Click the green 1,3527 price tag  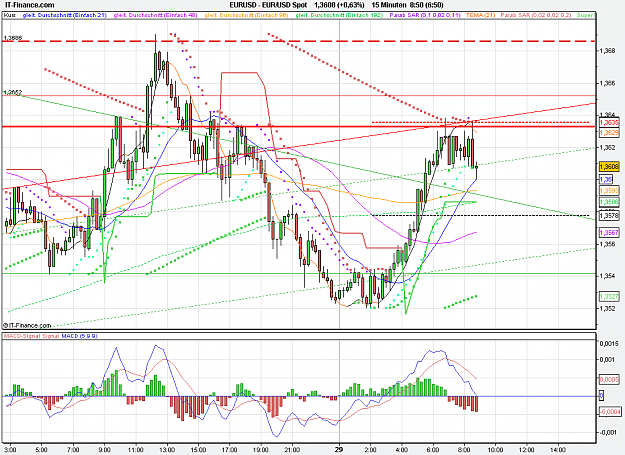[x=609, y=296]
